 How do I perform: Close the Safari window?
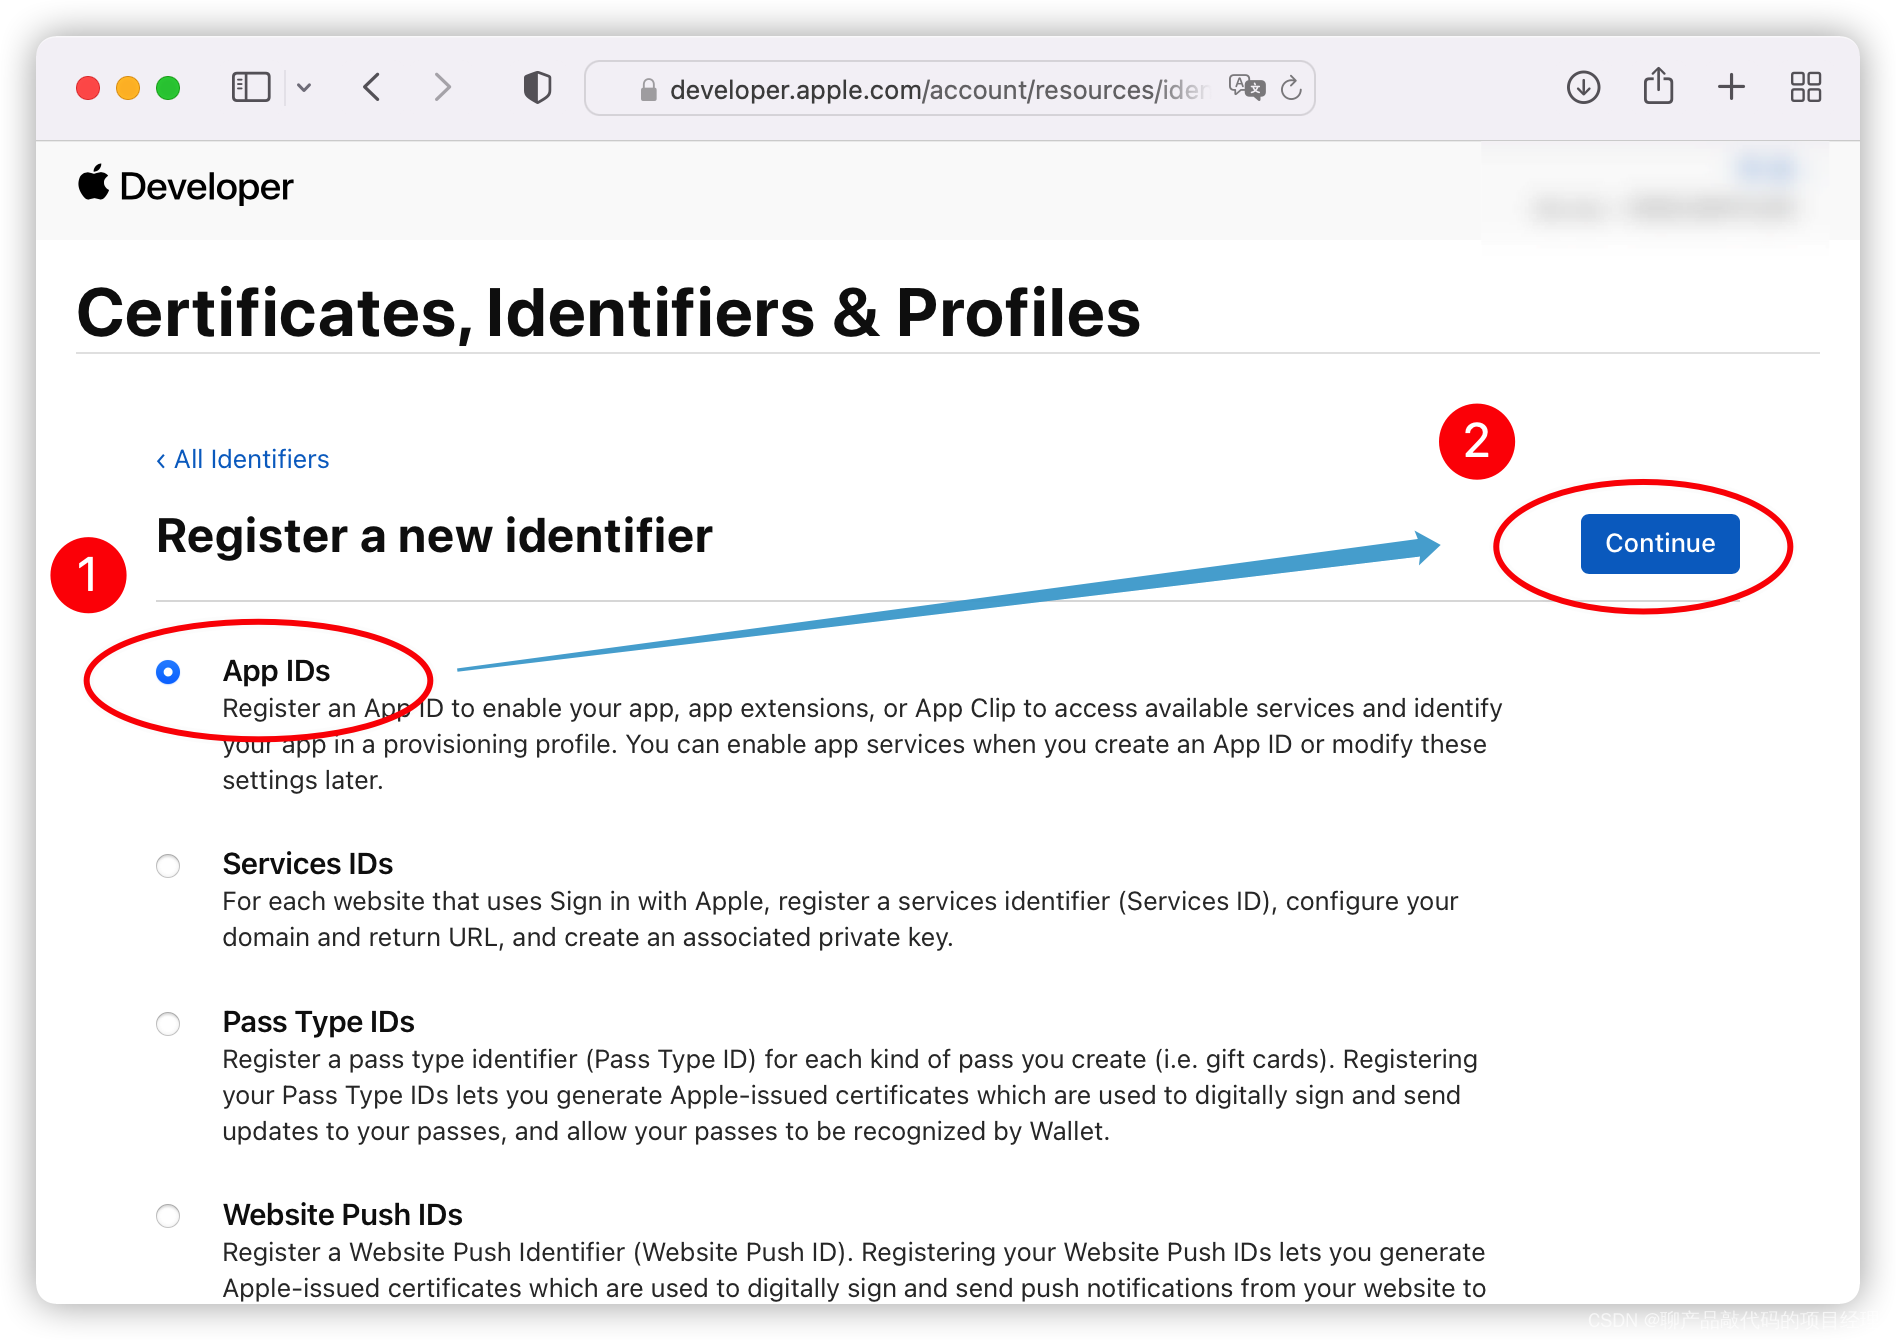tap(88, 88)
